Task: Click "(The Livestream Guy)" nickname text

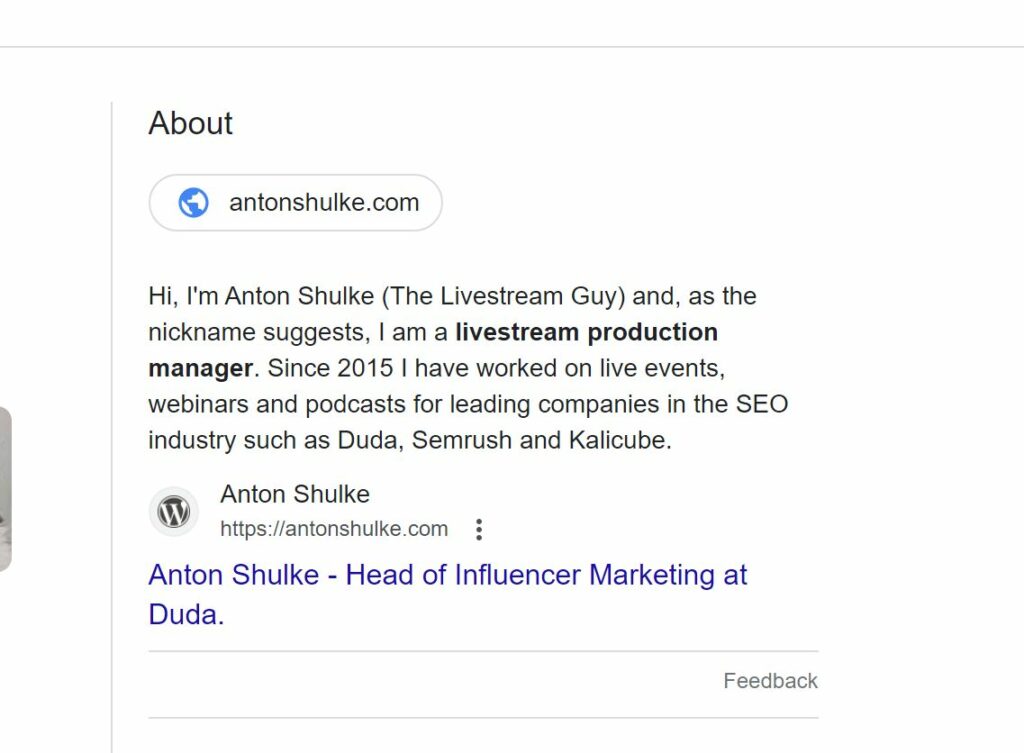Action: coord(504,296)
